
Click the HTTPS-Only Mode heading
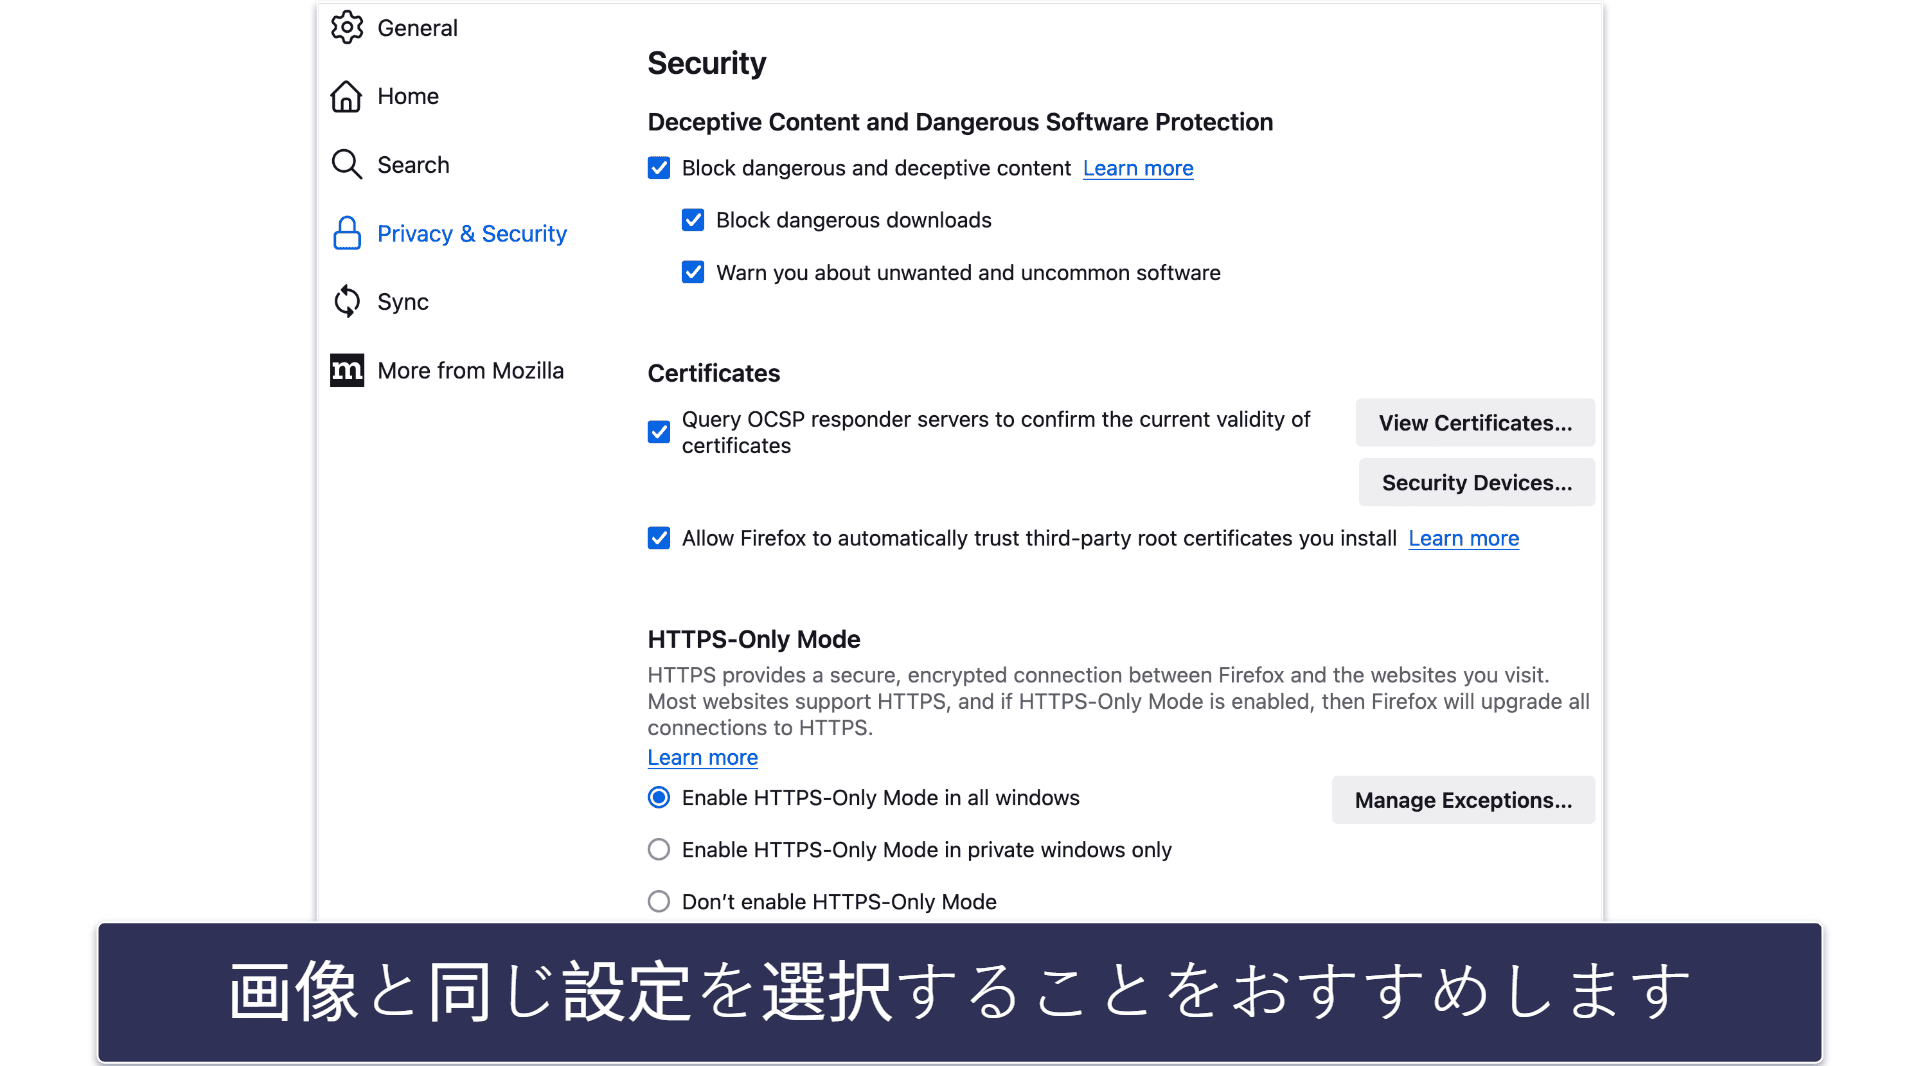[x=753, y=639]
